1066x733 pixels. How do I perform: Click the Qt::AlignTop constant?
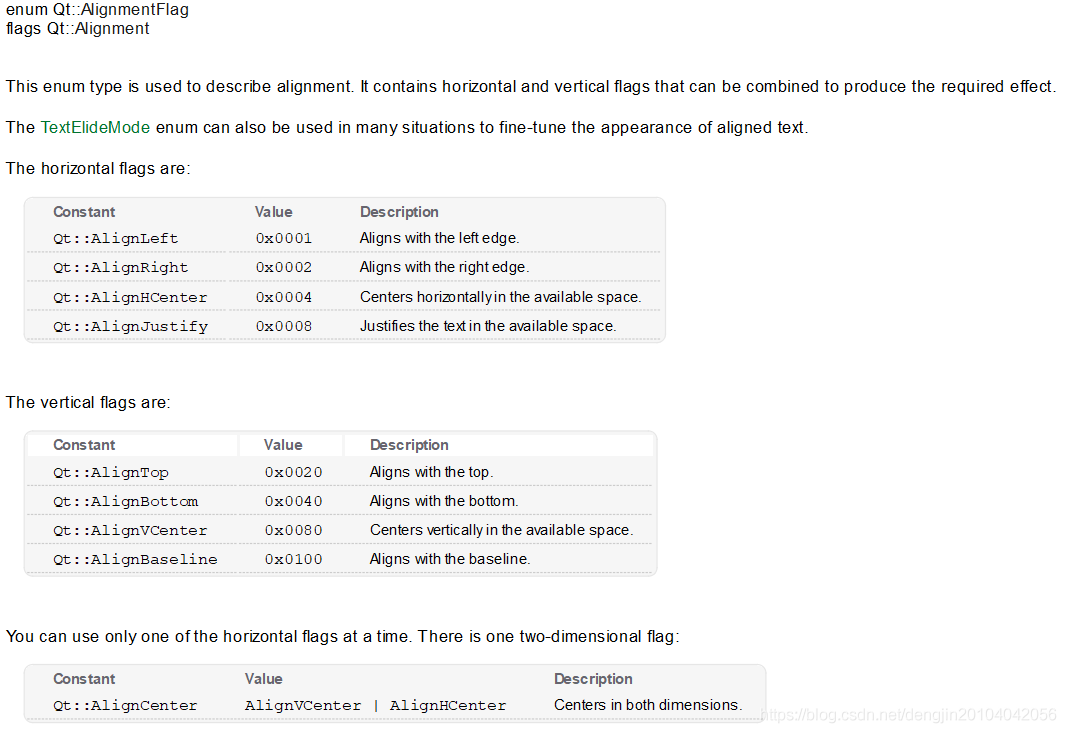(111, 473)
